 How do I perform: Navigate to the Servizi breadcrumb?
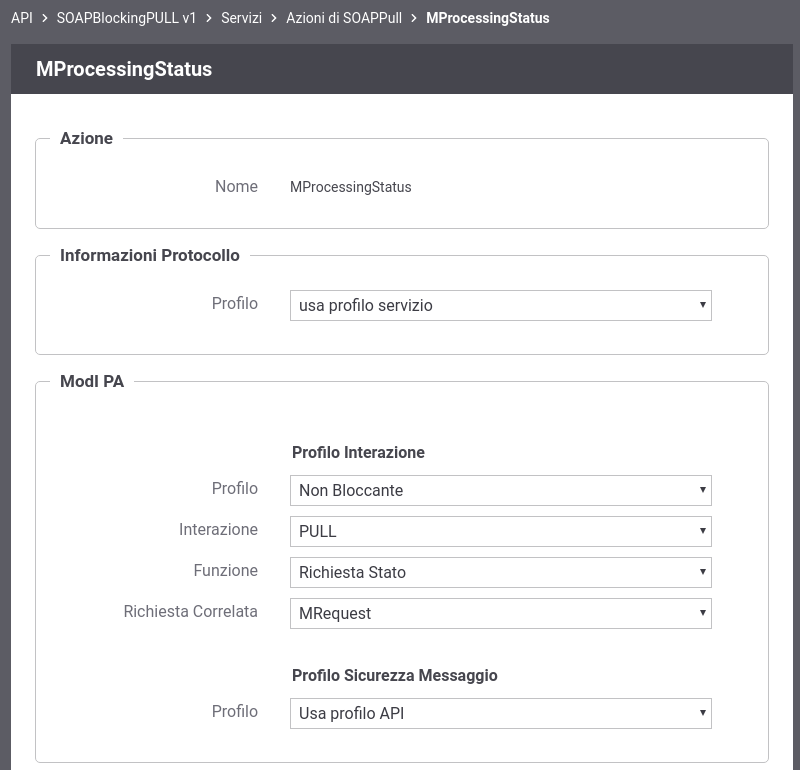(241, 18)
